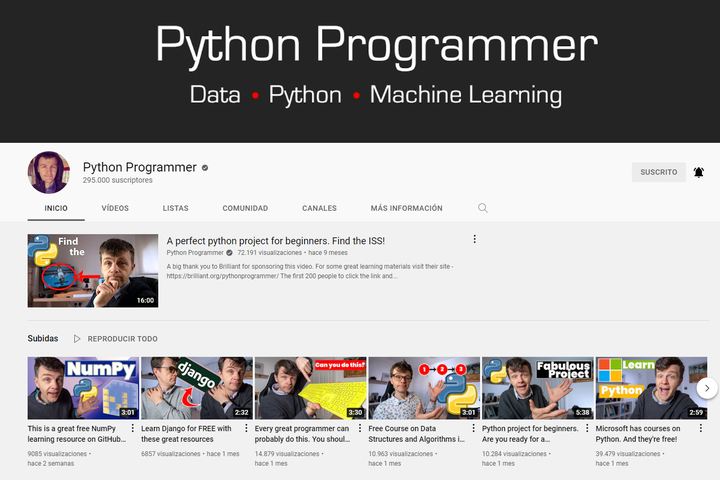Click the featured video description text
The height and width of the screenshot is (480, 720).
[310, 271]
